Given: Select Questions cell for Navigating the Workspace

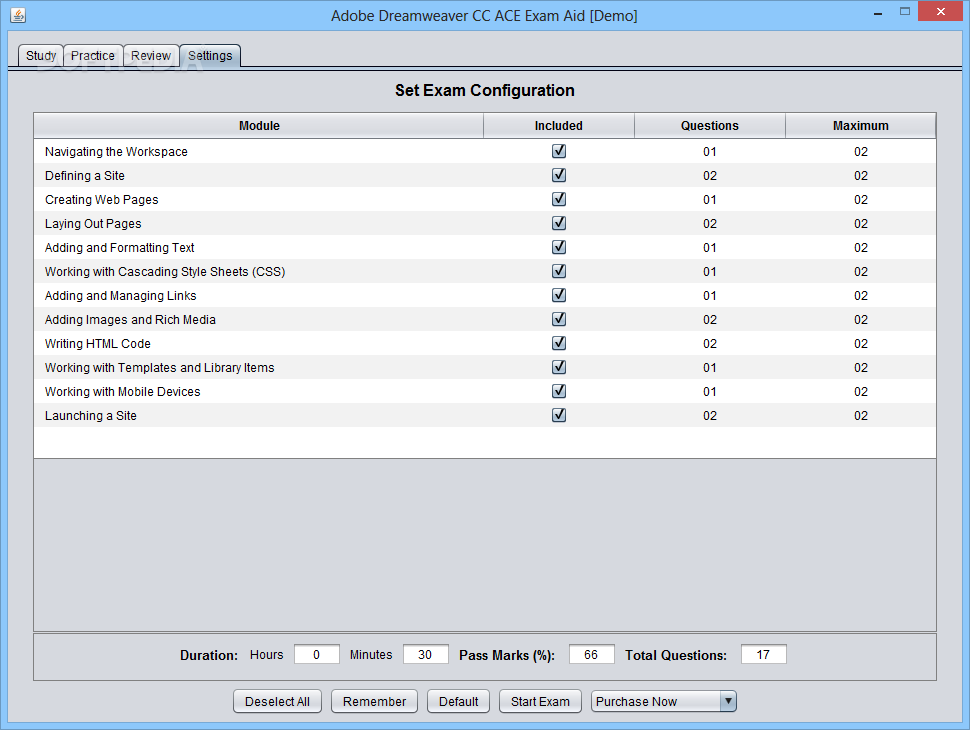Looking at the screenshot, I should (710, 152).
